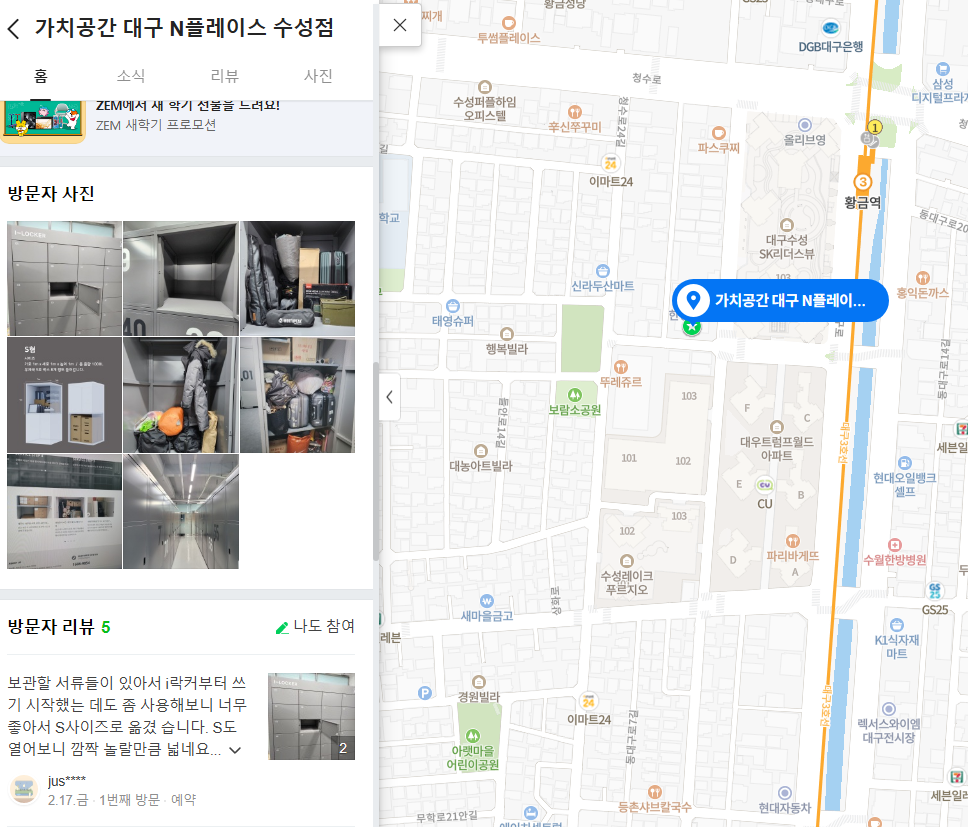This screenshot has width=968, height=827.
Task: Open the ZEM 새학기 프로모션 banner
Action: pyautogui.click(x=185, y=121)
